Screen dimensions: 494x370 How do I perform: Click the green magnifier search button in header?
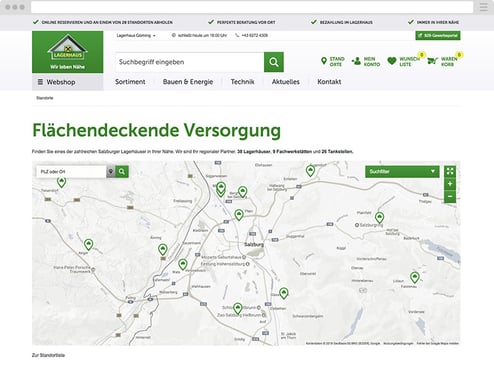click(x=274, y=62)
